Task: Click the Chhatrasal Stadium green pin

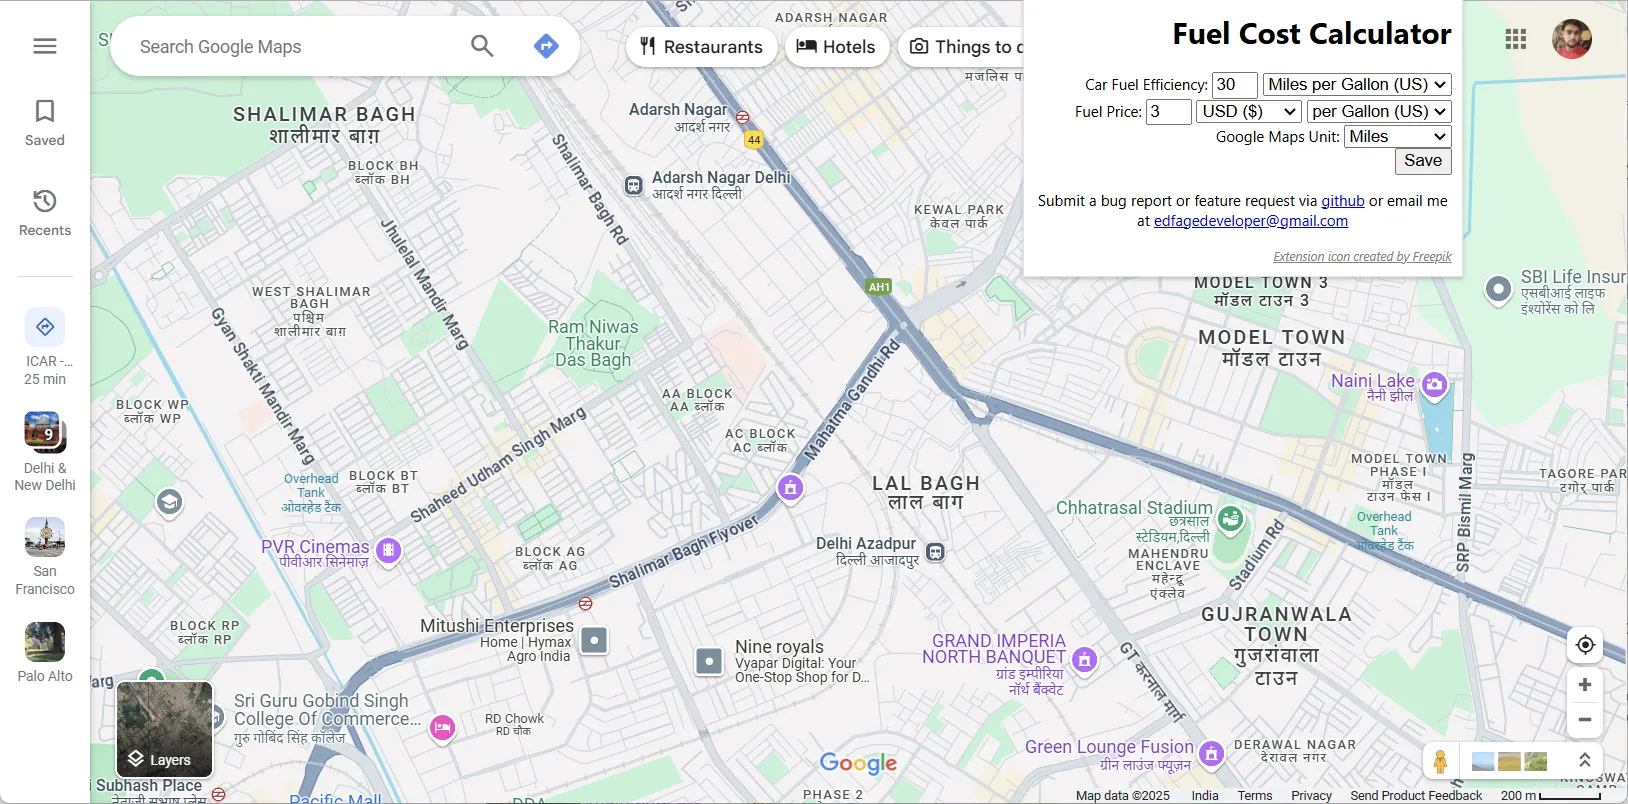Action: 1231,519
